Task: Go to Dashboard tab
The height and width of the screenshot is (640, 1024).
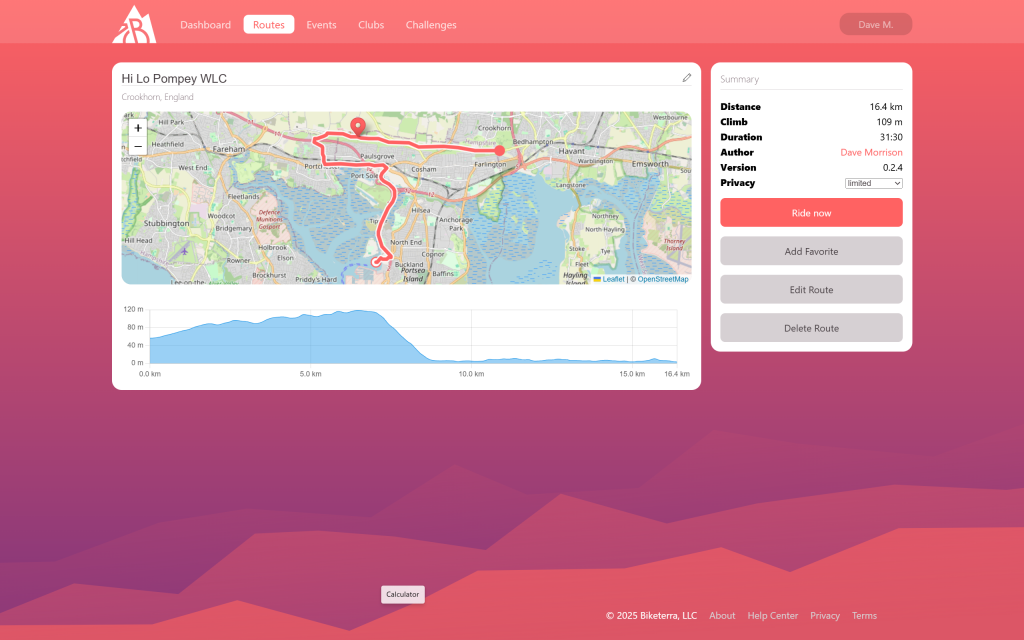Action: click(x=205, y=25)
